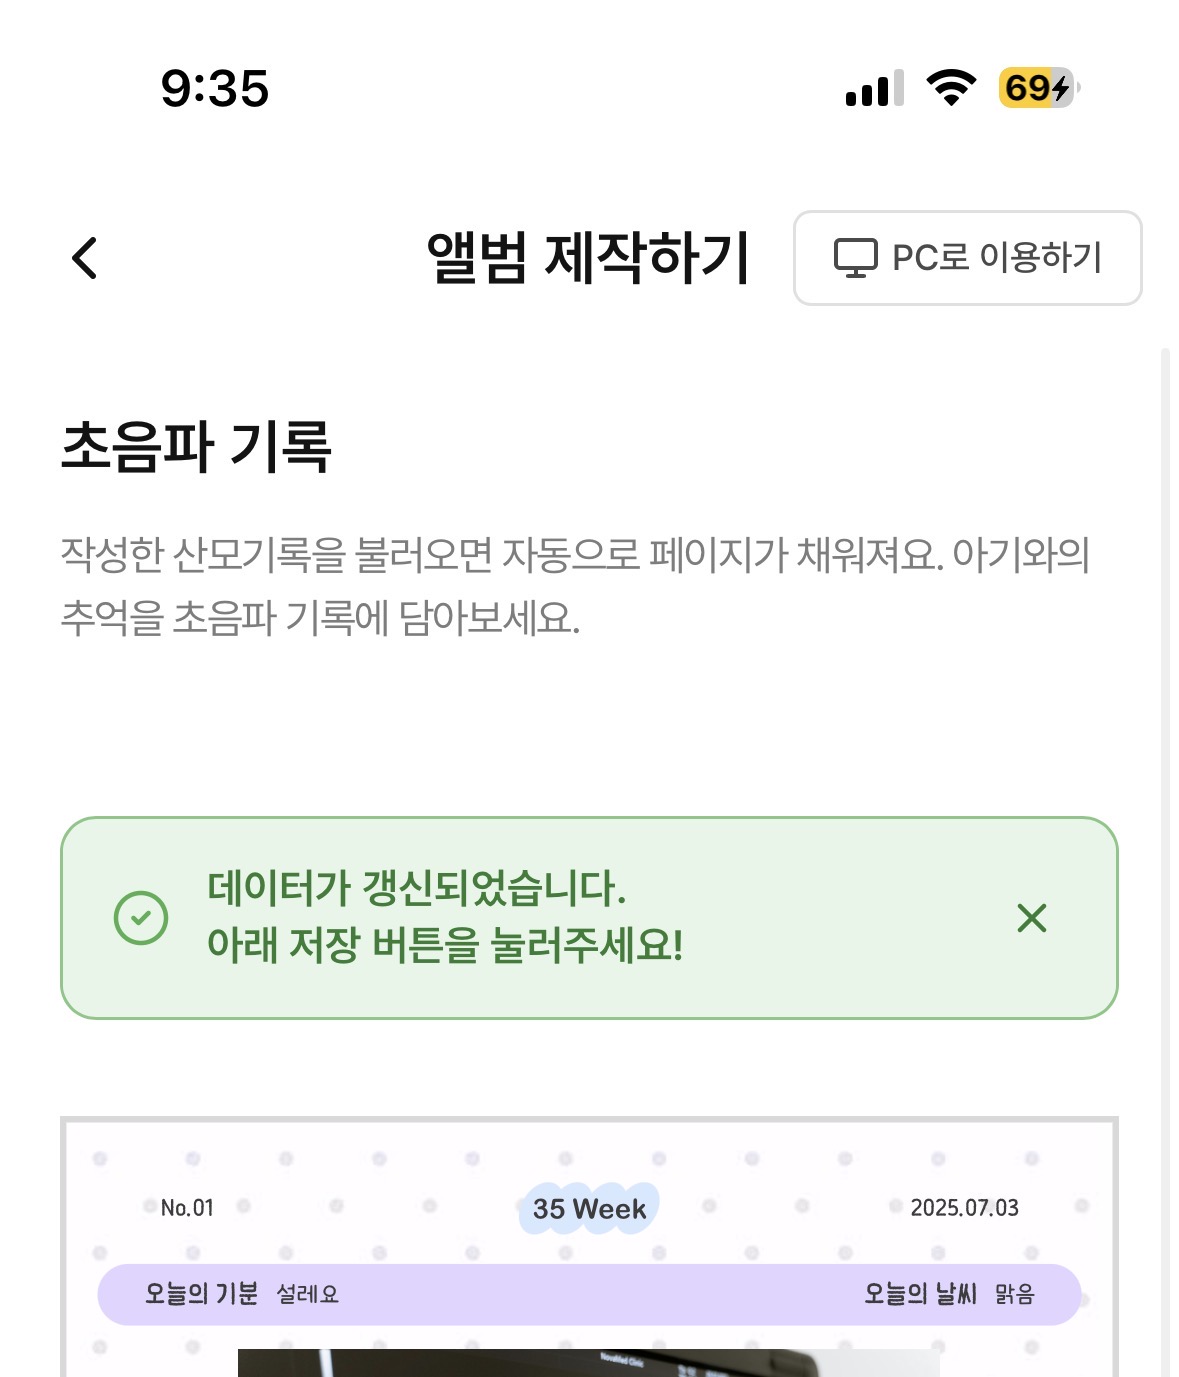
Task: Click the 2025.07.03 date on the page
Action: pyautogui.click(x=964, y=1208)
